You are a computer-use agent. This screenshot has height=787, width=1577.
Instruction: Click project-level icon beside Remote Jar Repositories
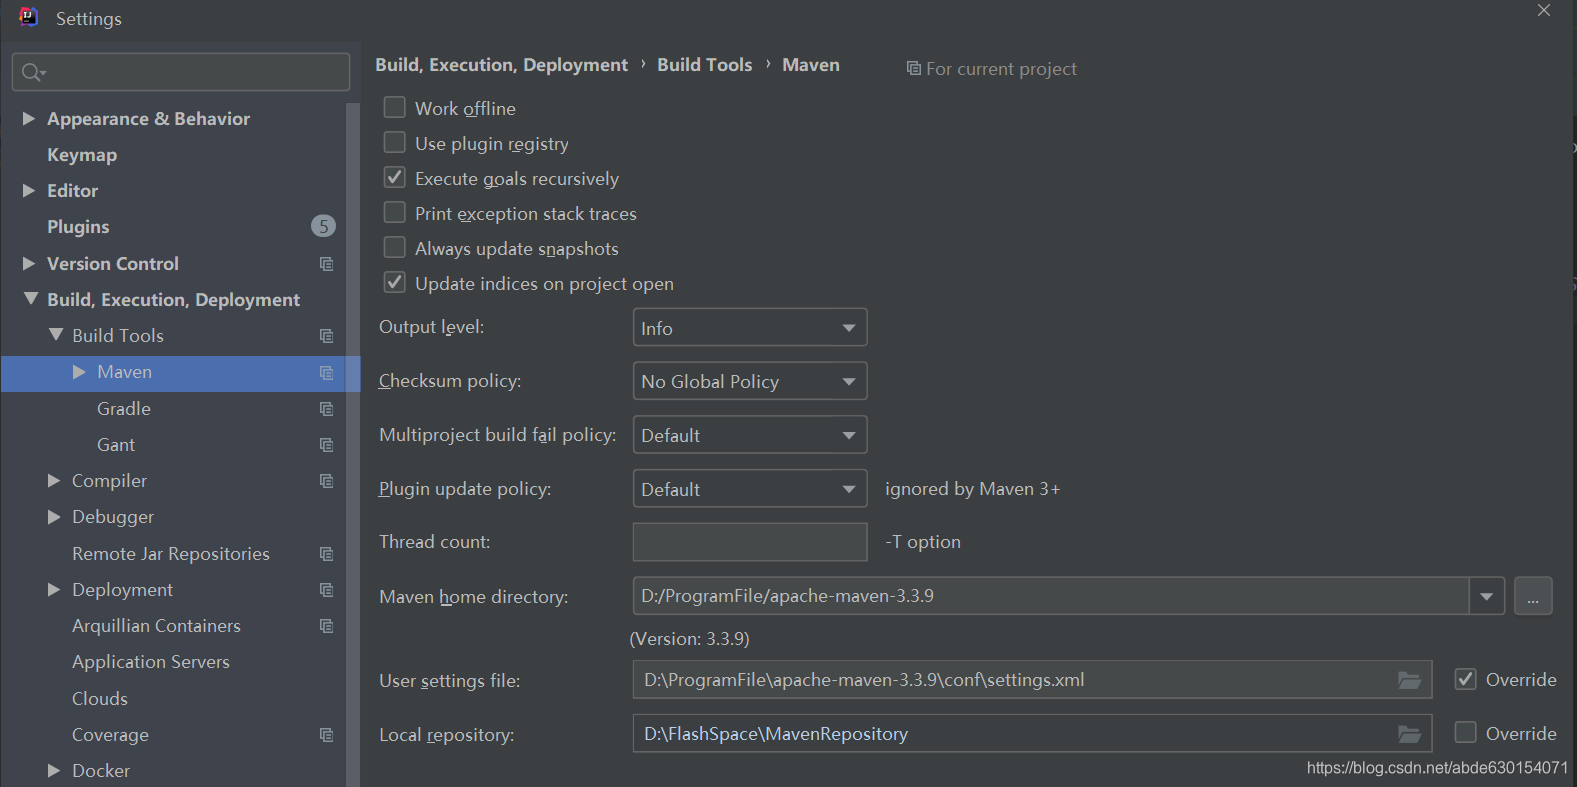click(x=326, y=554)
